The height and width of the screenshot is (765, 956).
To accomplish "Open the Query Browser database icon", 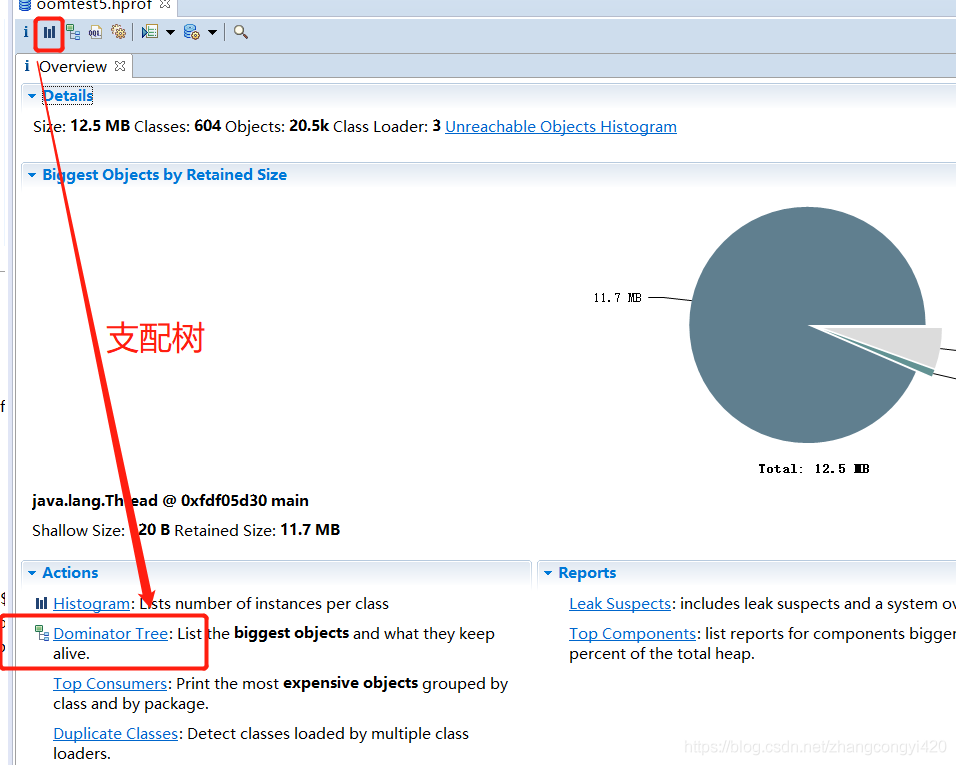I will (x=191, y=32).
